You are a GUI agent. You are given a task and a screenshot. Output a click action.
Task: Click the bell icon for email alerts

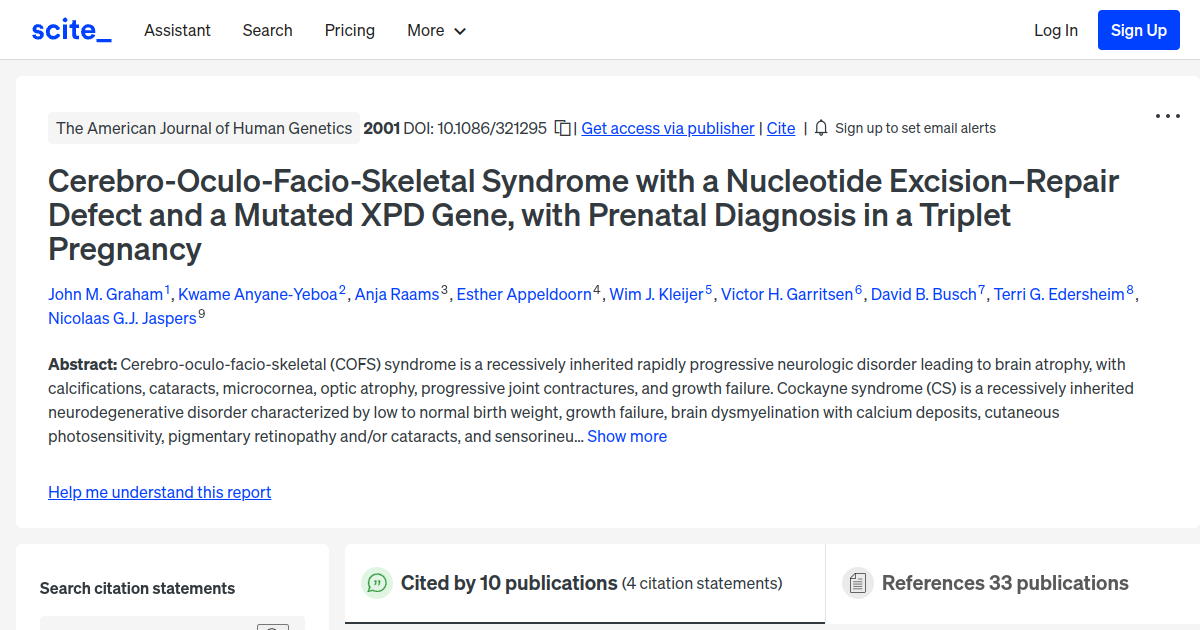(820, 128)
